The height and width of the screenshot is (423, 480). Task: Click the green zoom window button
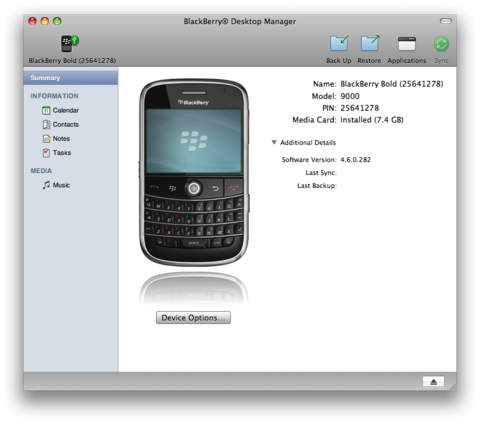pos(57,21)
